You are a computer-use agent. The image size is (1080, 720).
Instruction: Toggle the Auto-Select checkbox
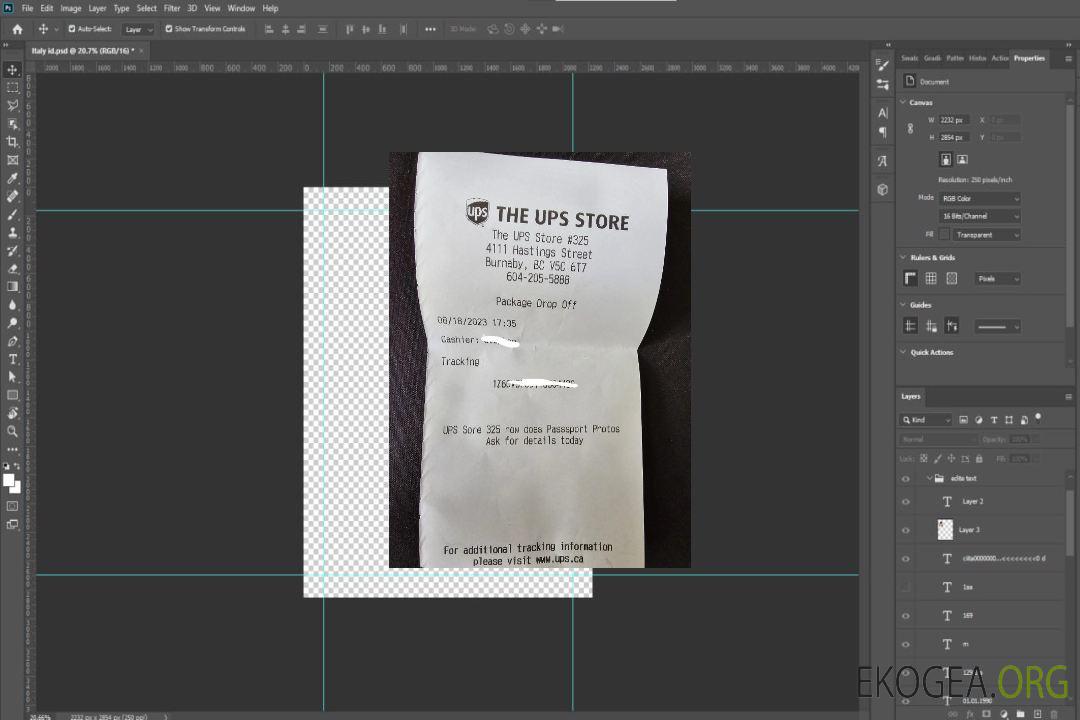tap(72, 29)
